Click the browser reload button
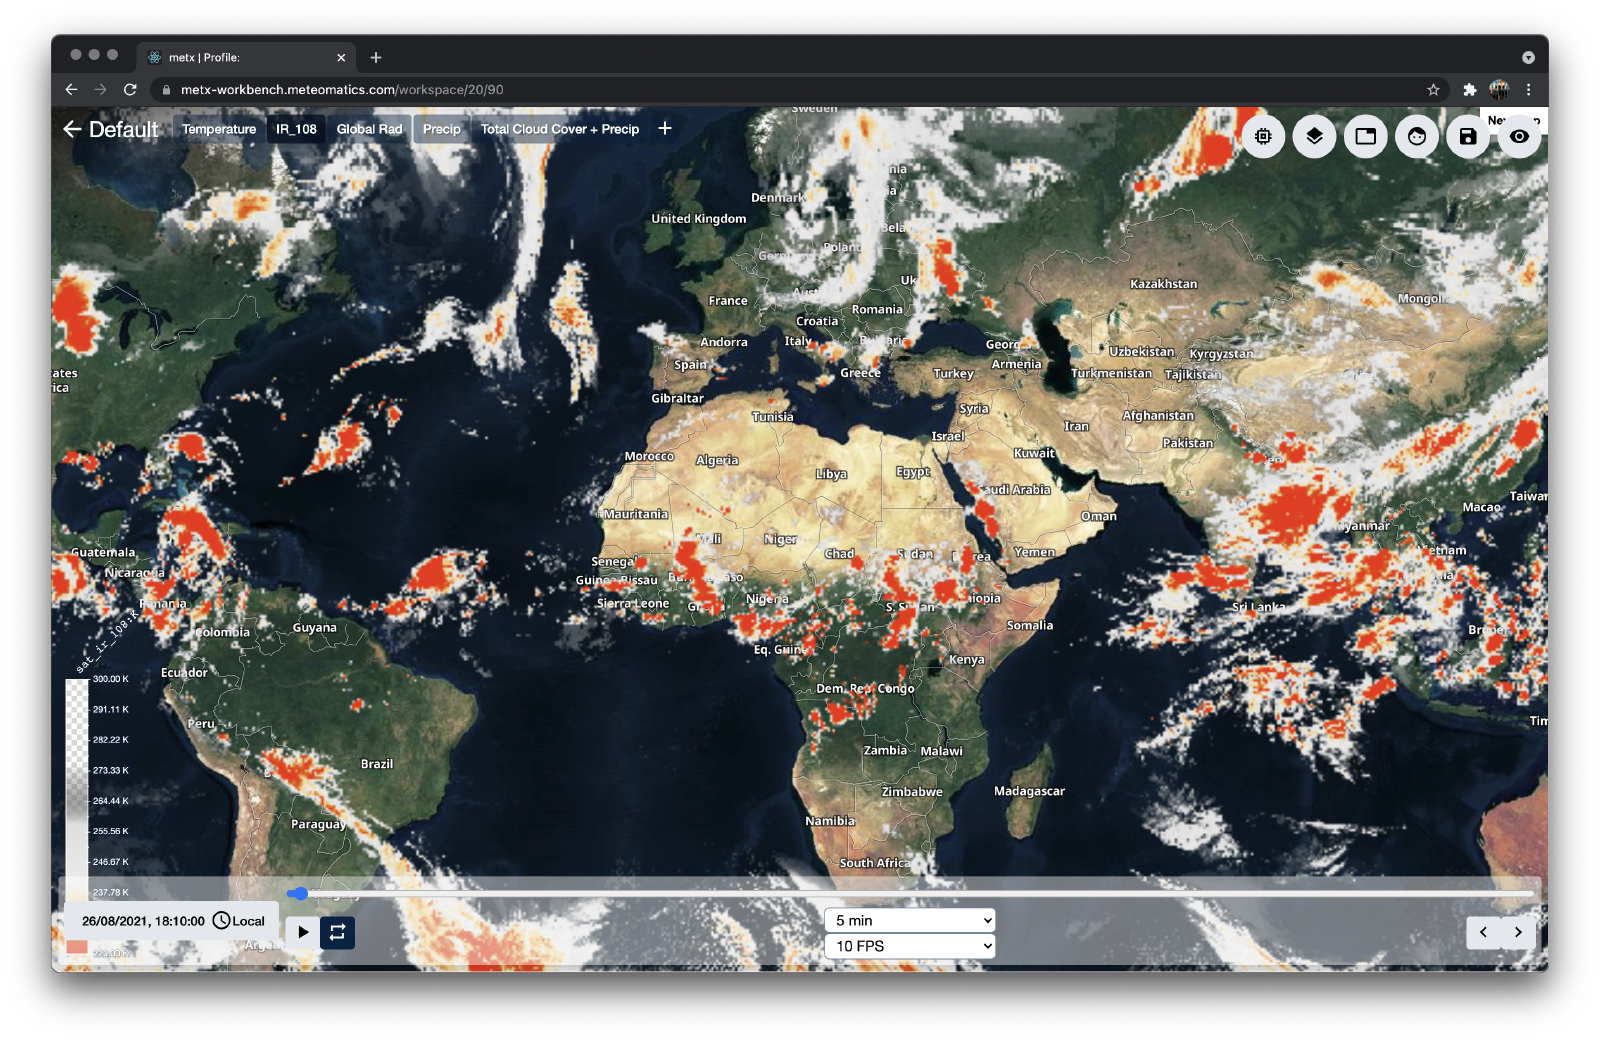Image resolution: width=1600 pixels, height=1040 pixels. tap(130, 89)
